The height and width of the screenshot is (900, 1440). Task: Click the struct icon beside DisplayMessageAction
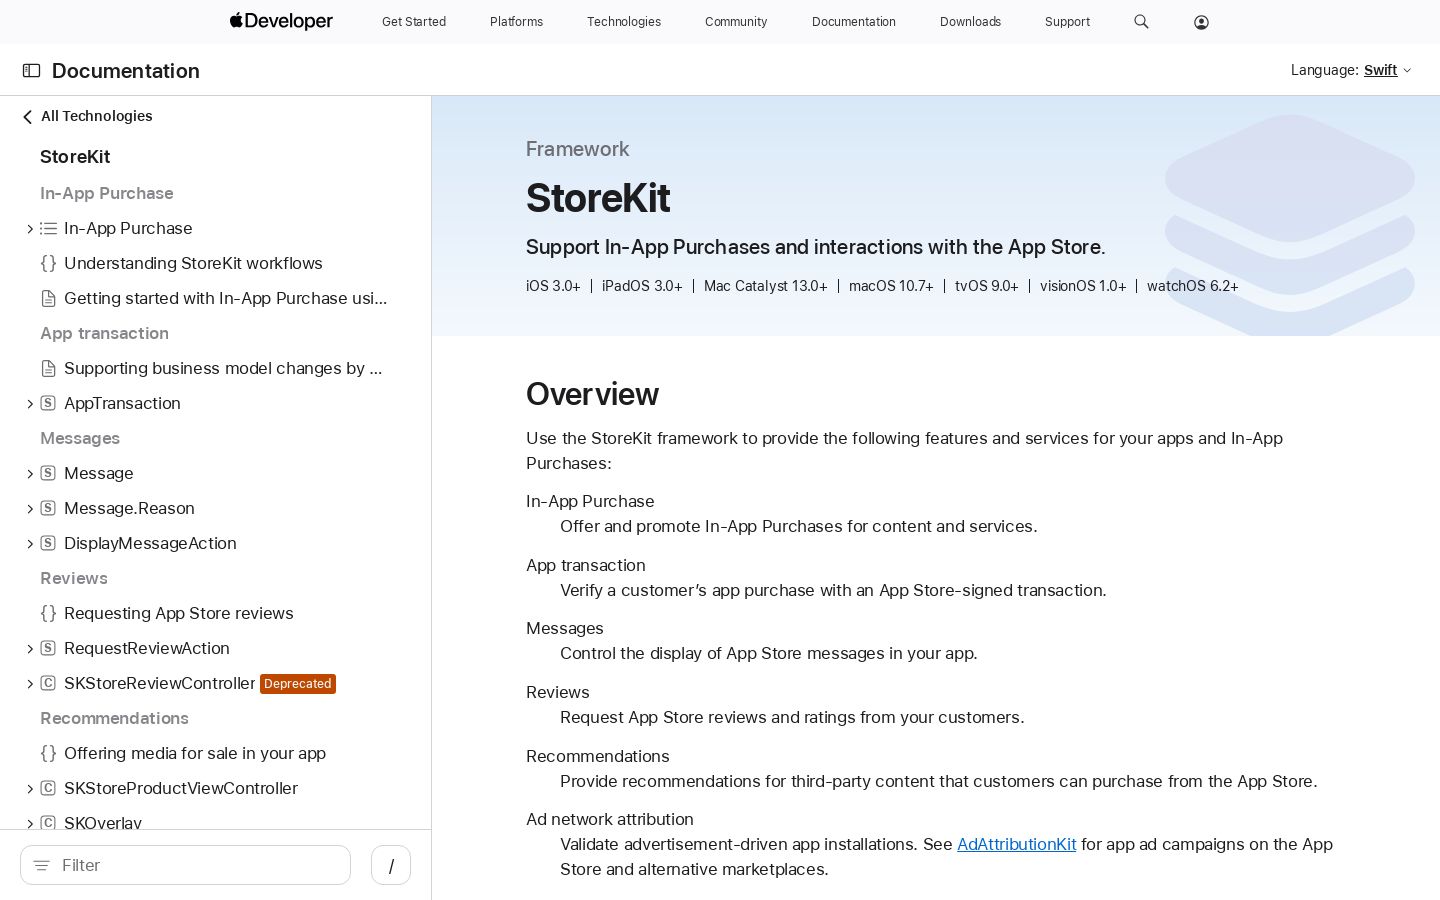pos(48,544)
